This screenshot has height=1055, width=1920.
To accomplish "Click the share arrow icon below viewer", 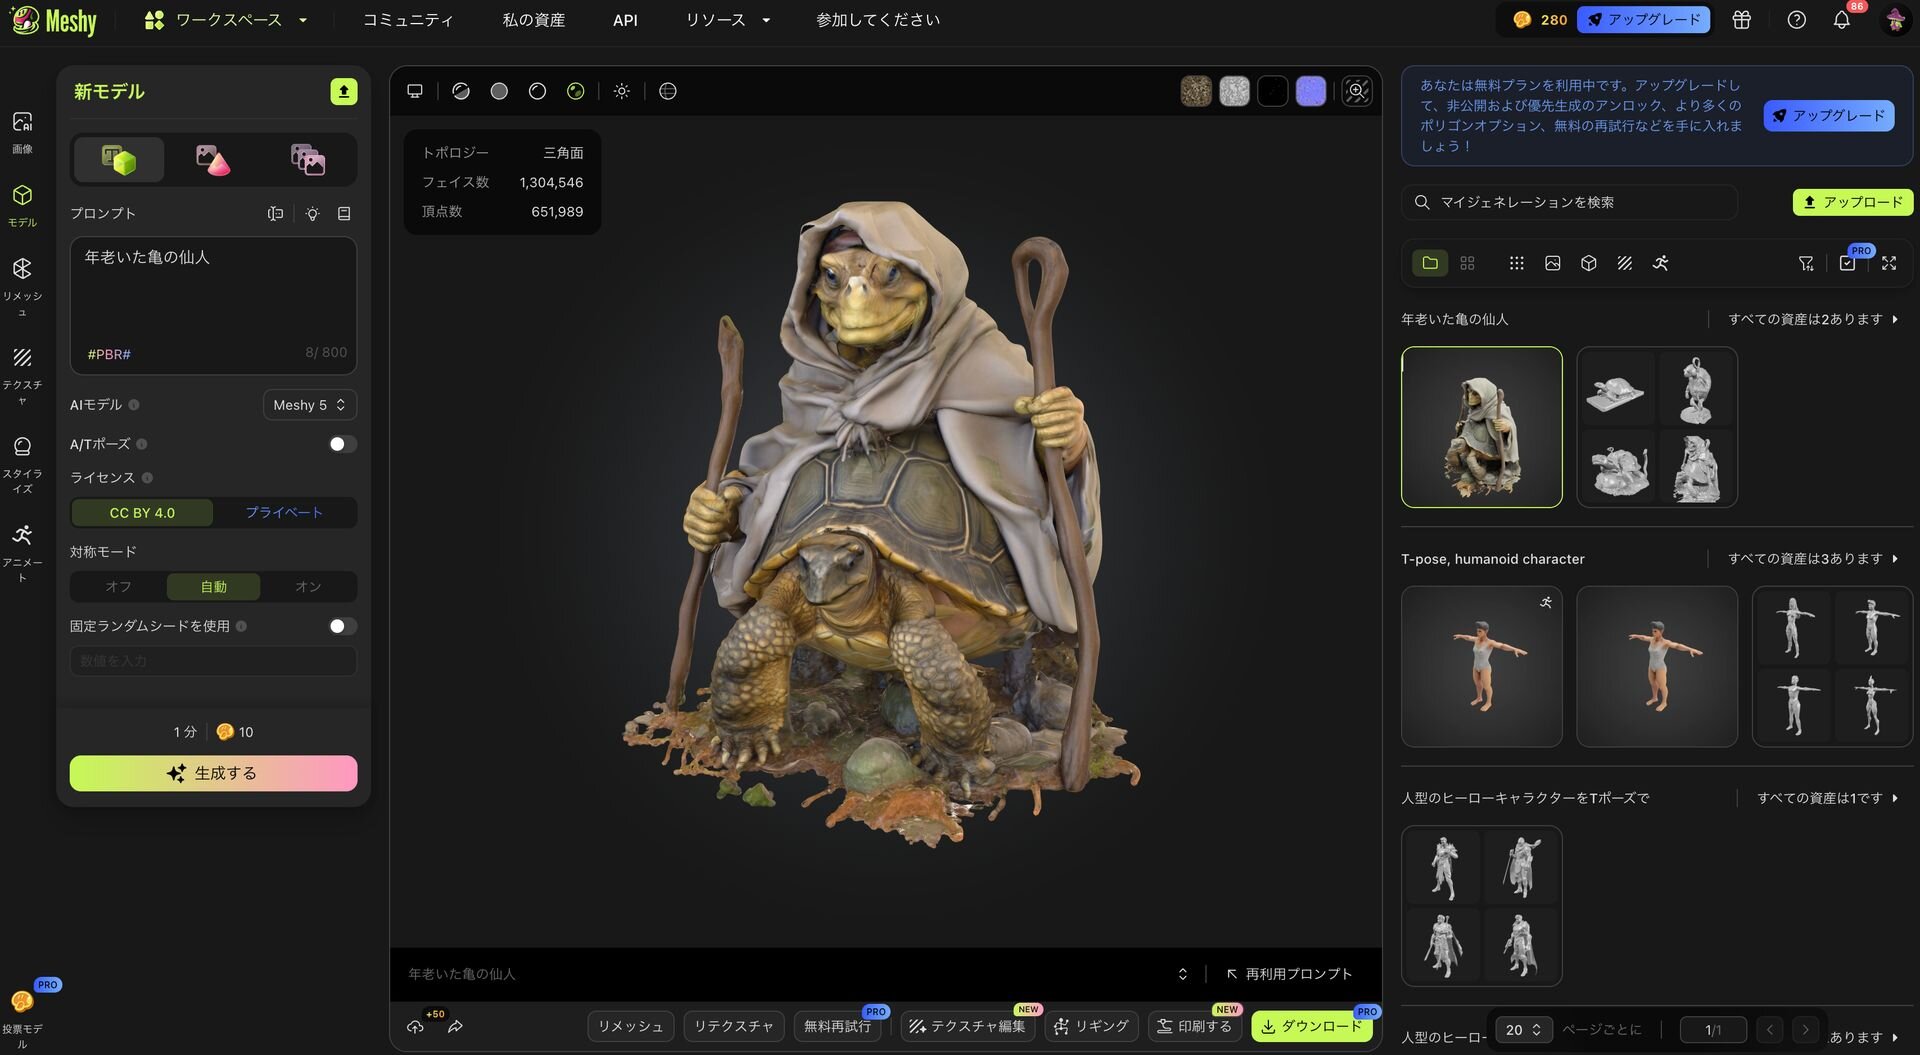I will click(455, 1026).
